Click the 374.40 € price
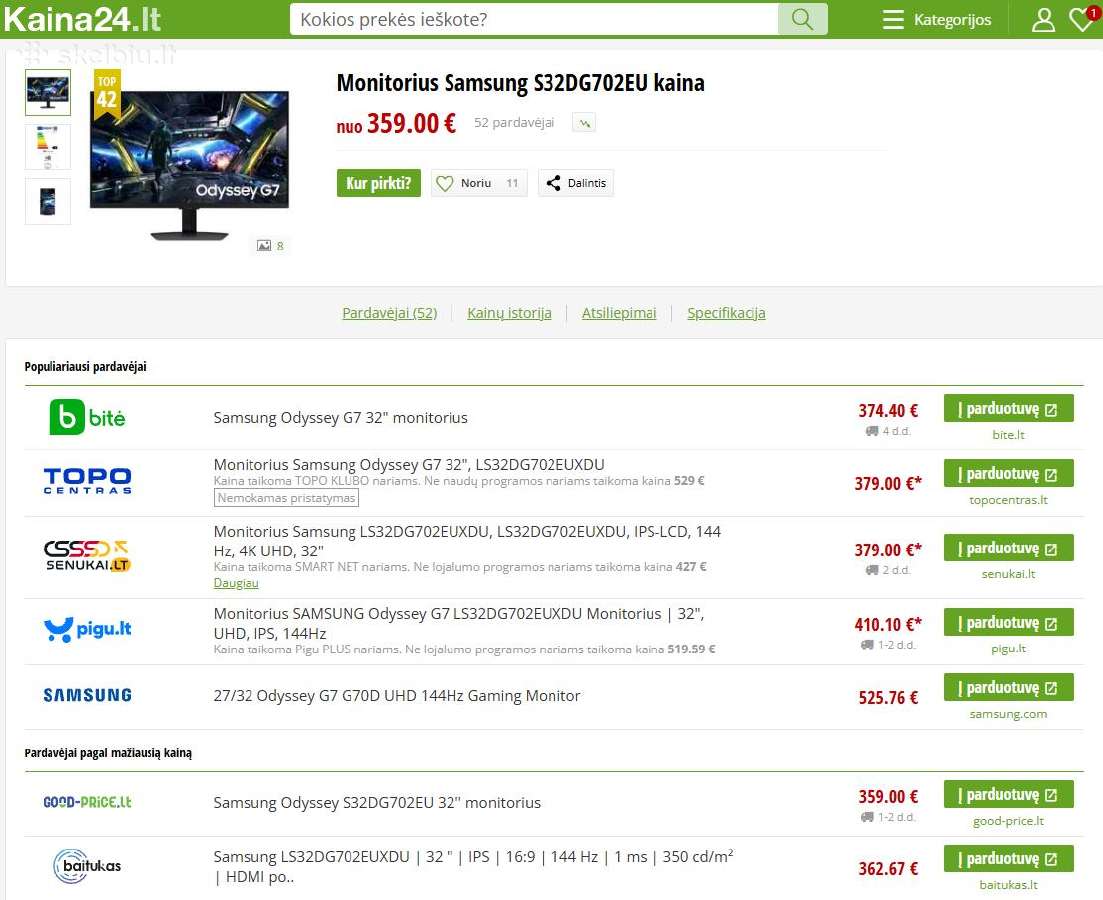This screenshot has height=900, width=1103. [888, 410]
